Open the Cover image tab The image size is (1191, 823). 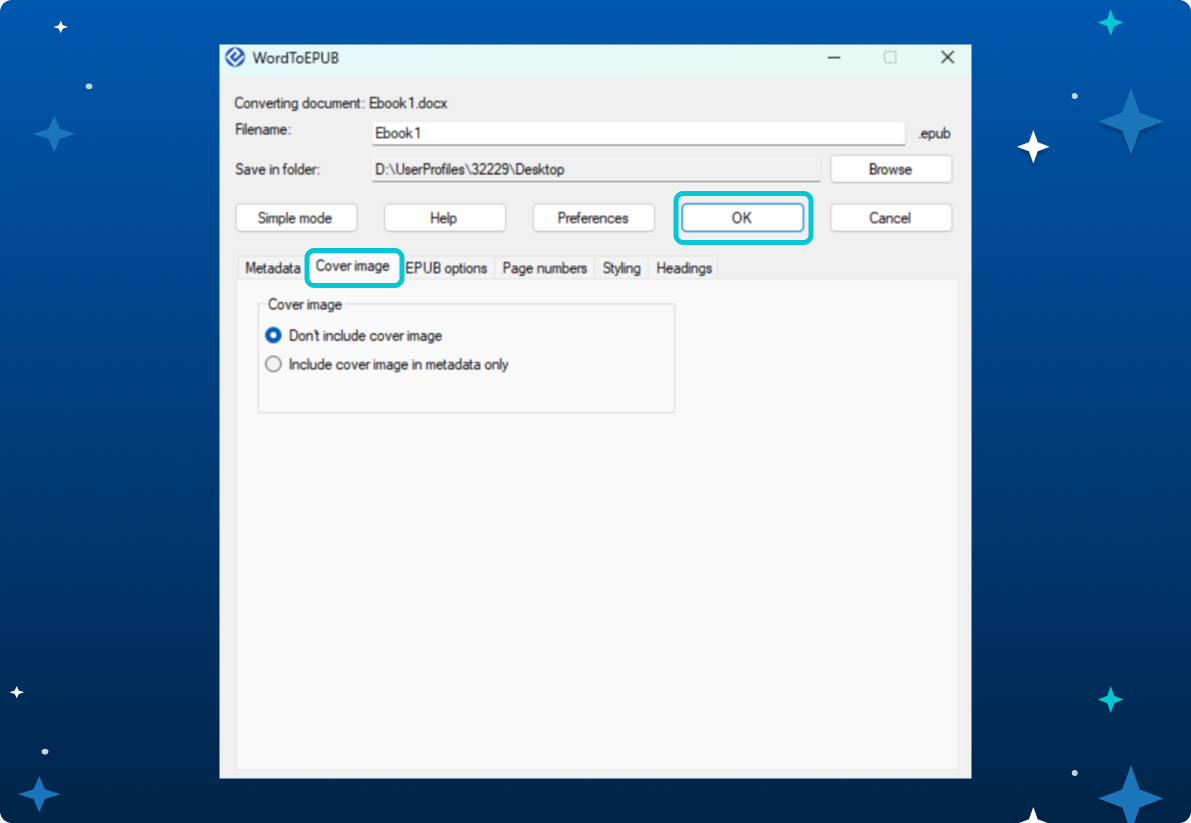[x=353, y=267]
